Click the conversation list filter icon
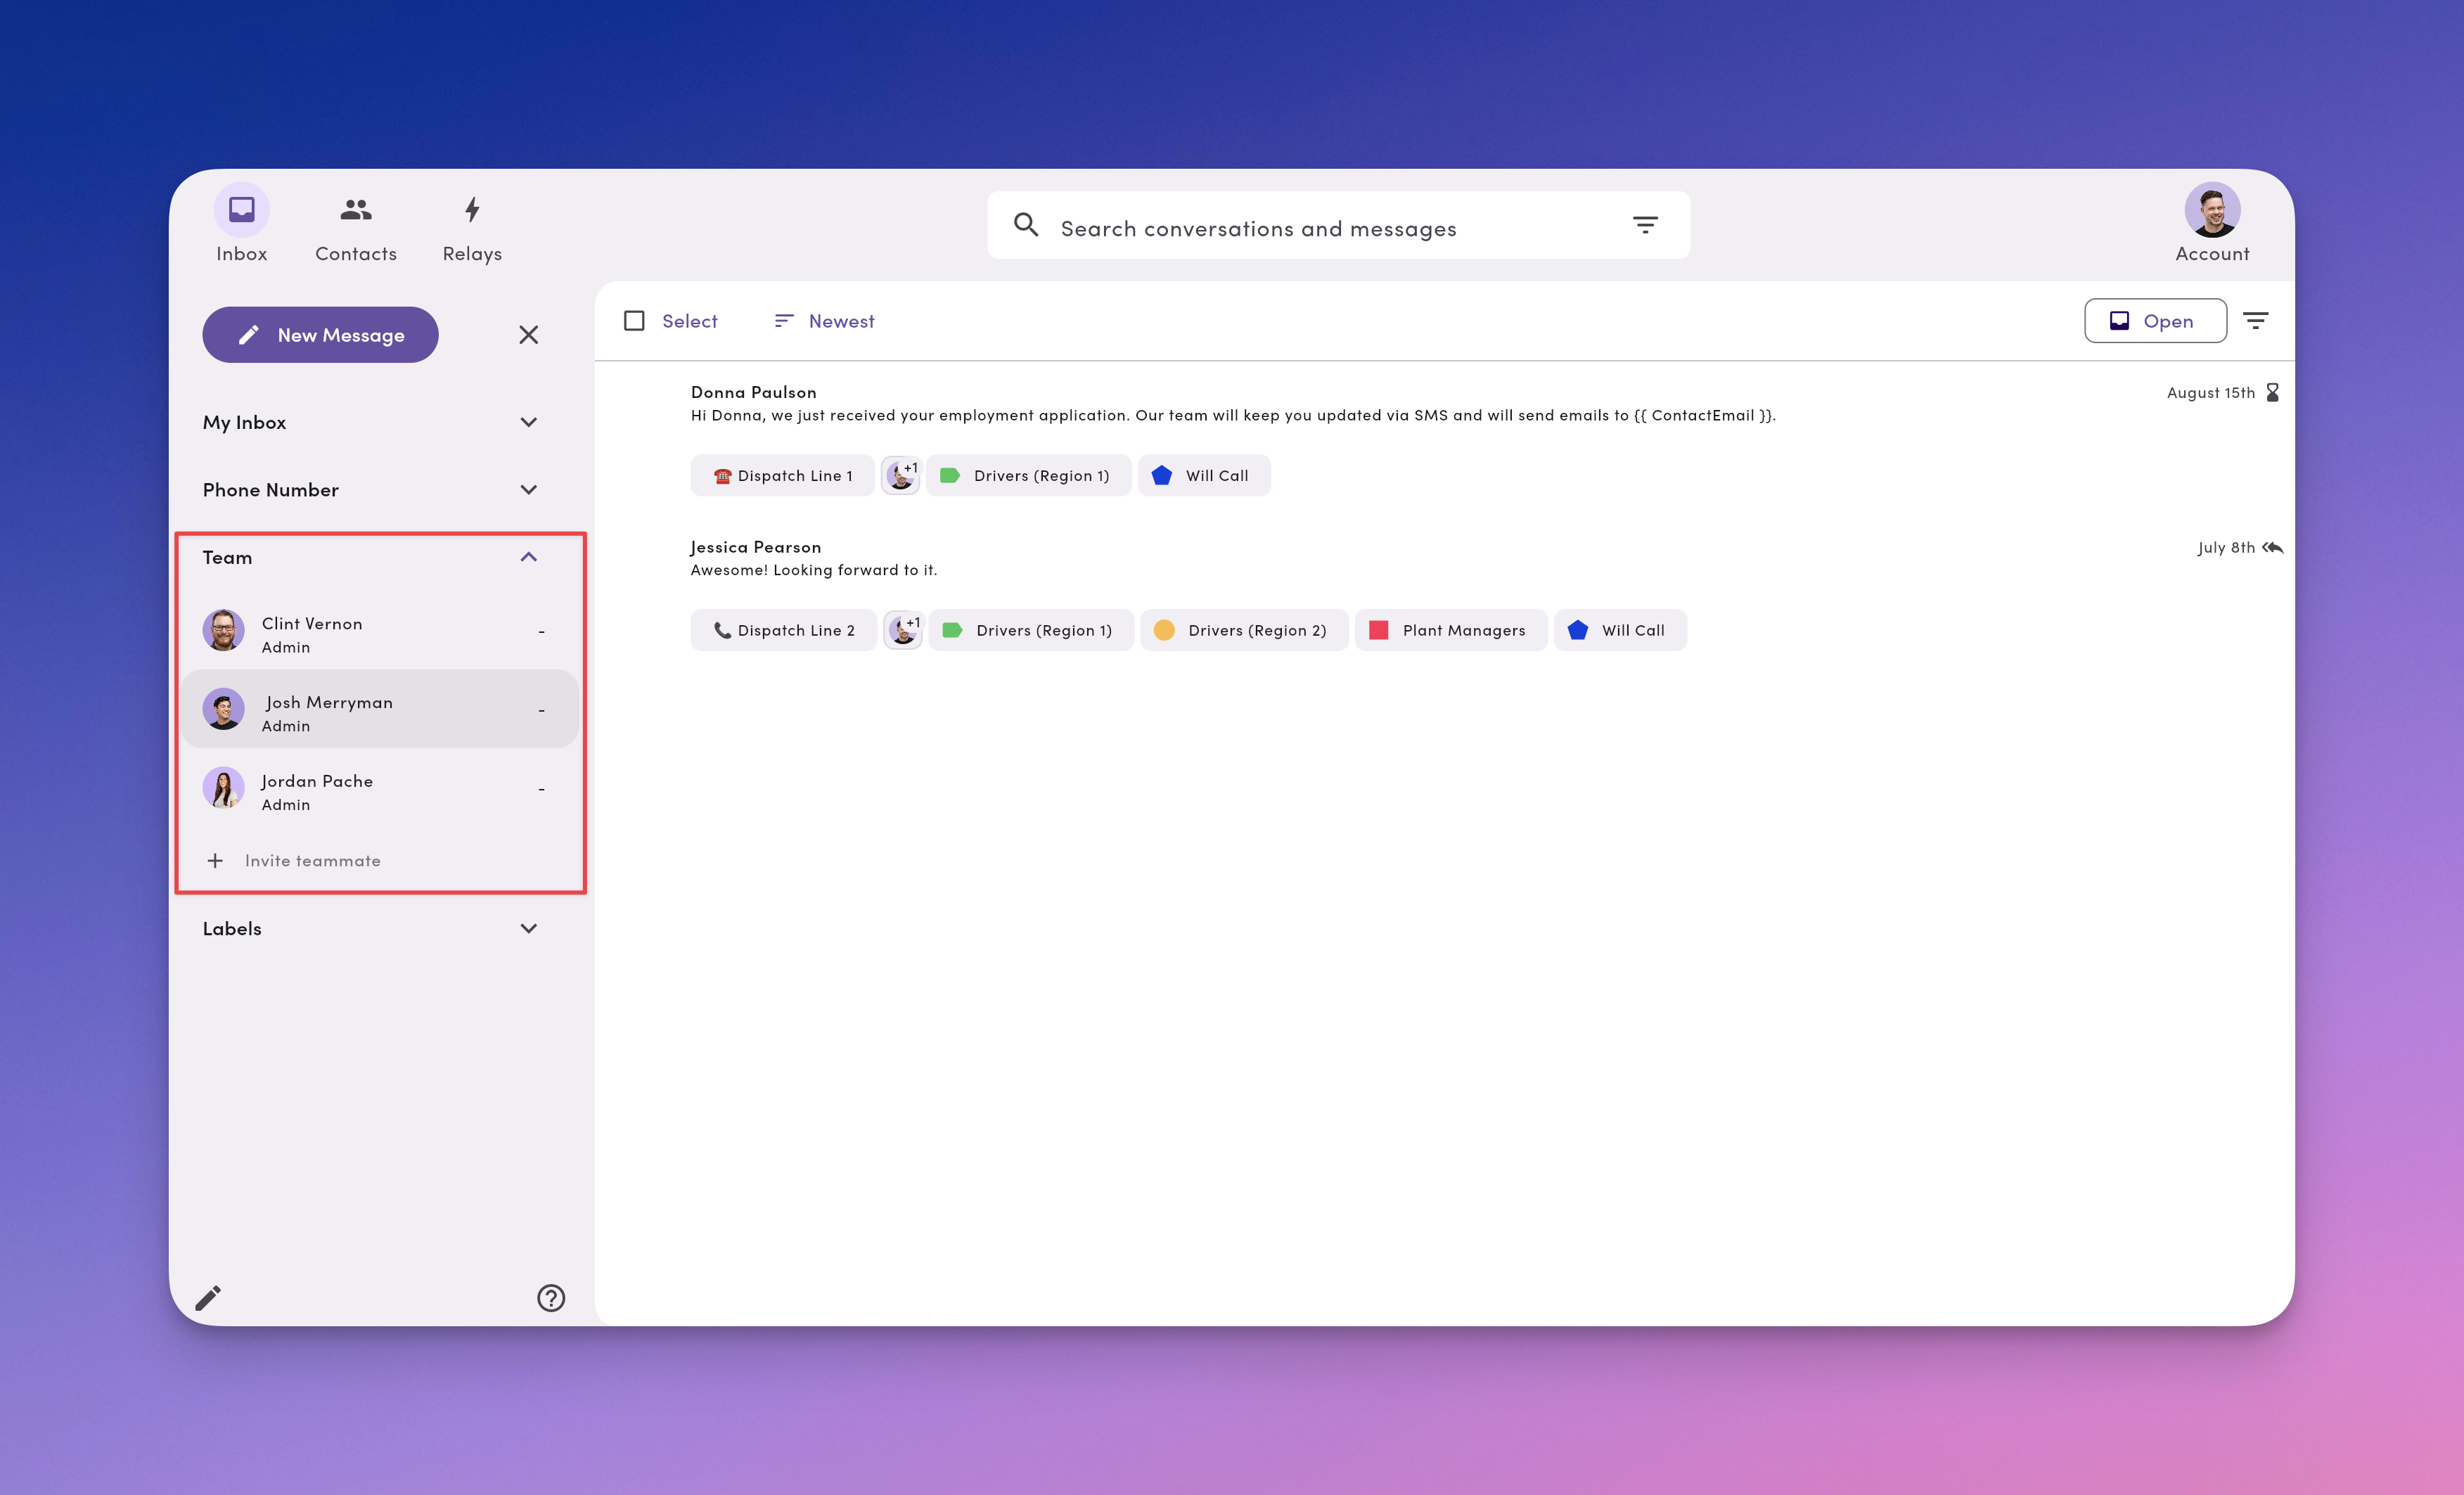 point(2255,321)
